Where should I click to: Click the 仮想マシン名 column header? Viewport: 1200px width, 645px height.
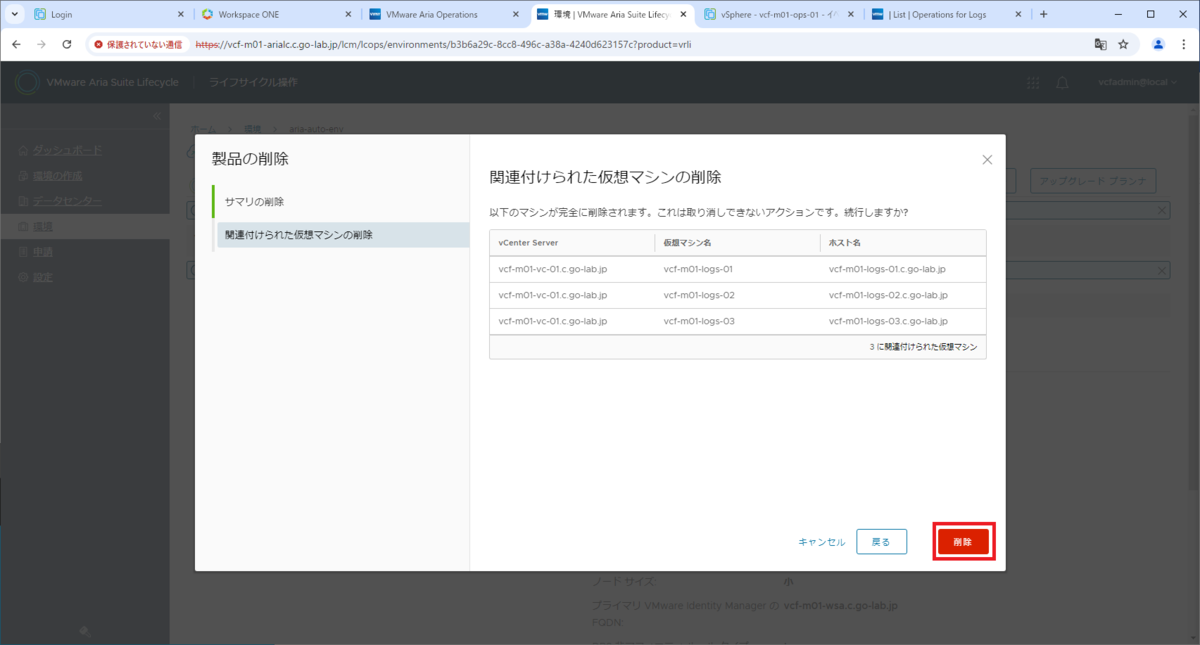click(x=738, y=243)
